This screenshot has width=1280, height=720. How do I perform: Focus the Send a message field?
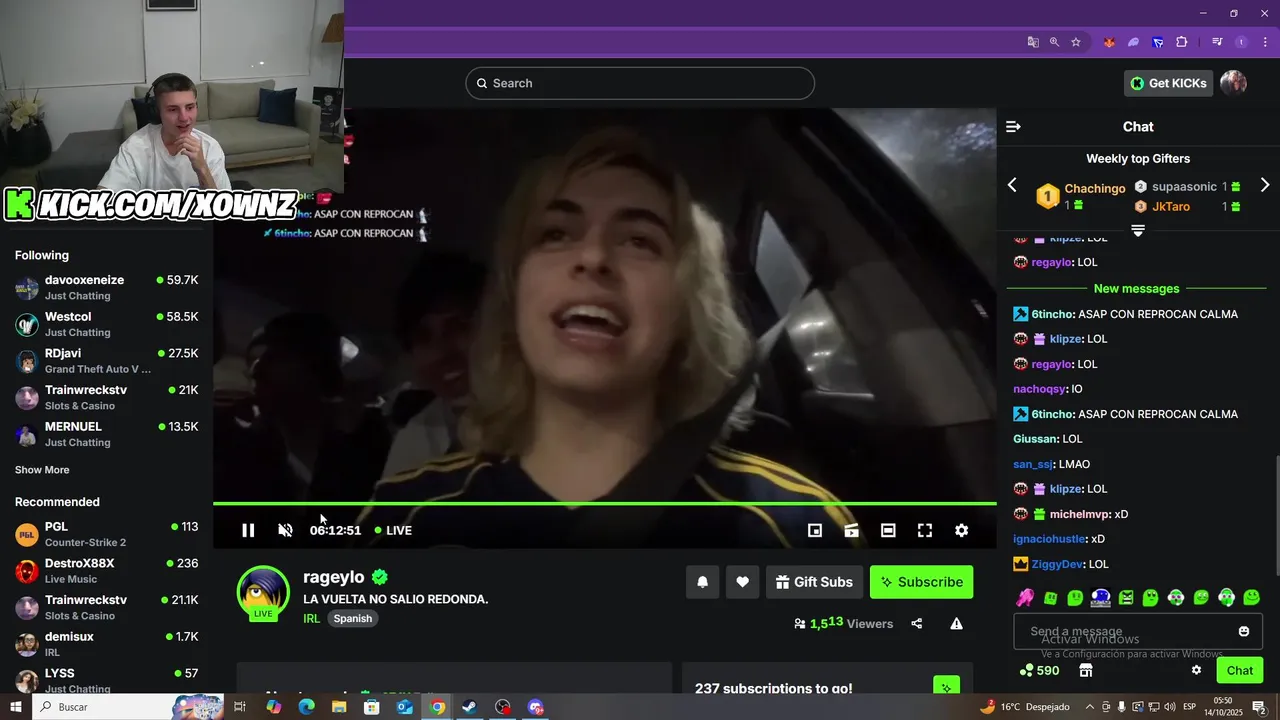[1138, 632]
